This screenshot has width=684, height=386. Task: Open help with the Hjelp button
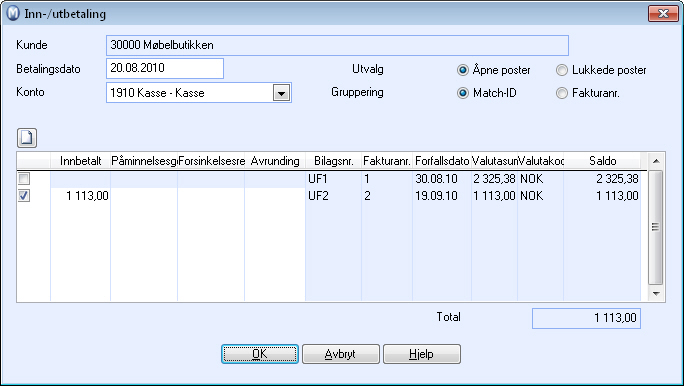click(x=422, y=354)
